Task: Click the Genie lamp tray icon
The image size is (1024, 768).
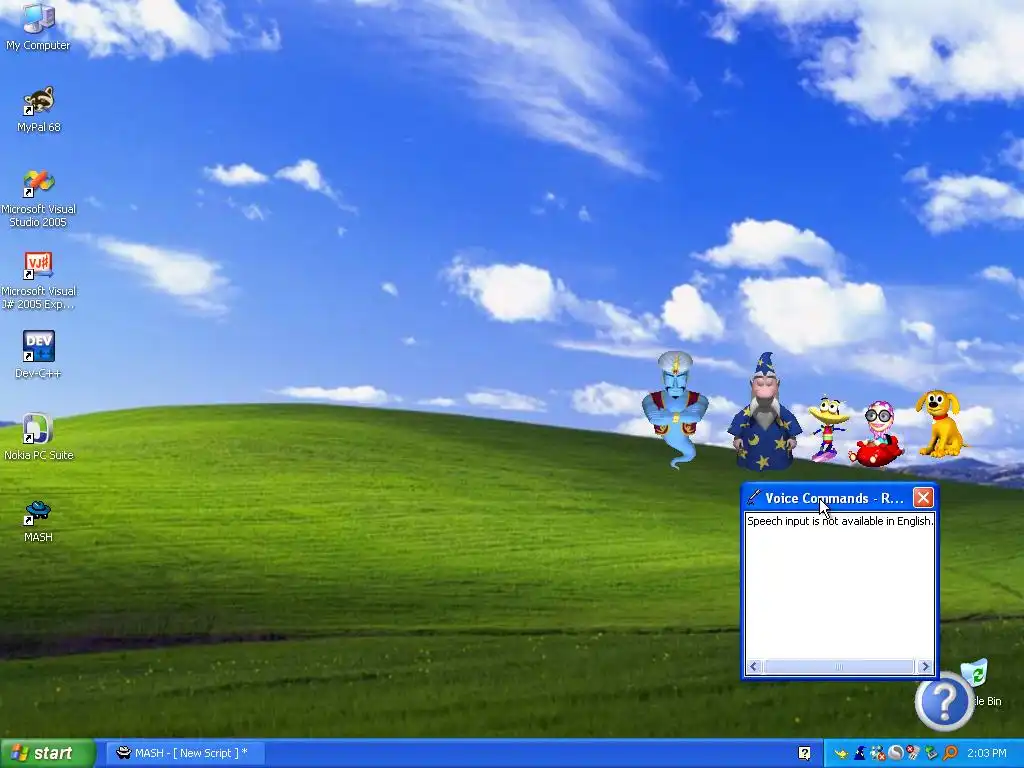Action: pyautogui.click(x=841, y=754)
